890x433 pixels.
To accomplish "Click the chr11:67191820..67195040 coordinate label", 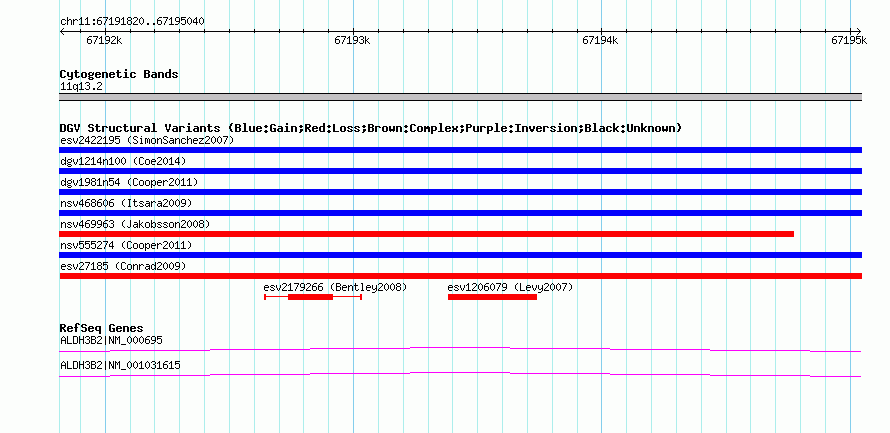I will pos(132,22).
